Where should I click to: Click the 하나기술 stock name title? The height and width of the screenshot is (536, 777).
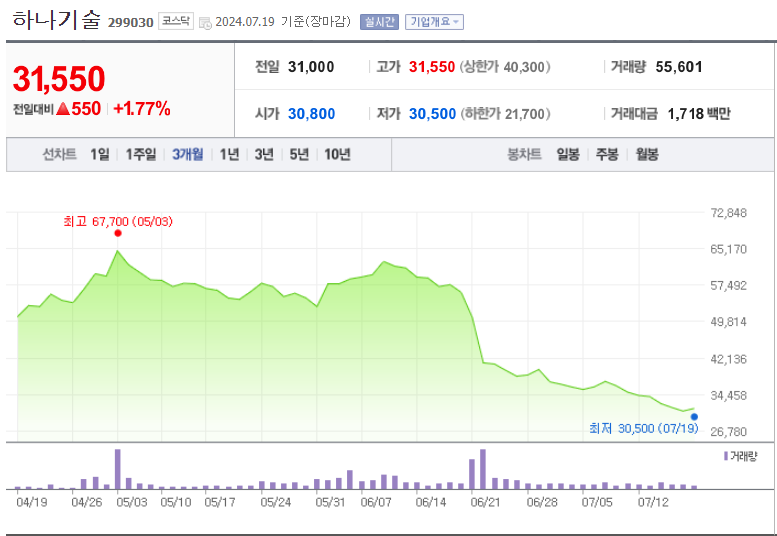pyautogui.click(x=57, y=21)
